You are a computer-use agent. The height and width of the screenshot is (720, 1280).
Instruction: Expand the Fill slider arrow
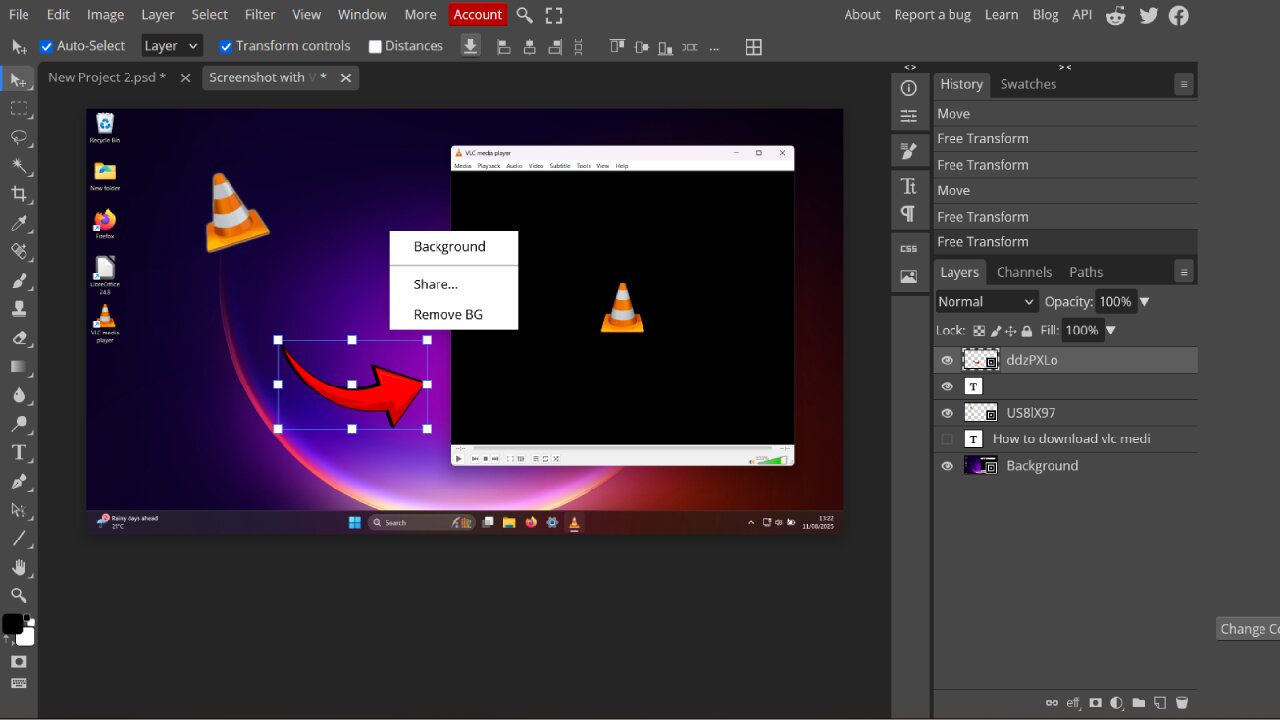click(1110, 330)
